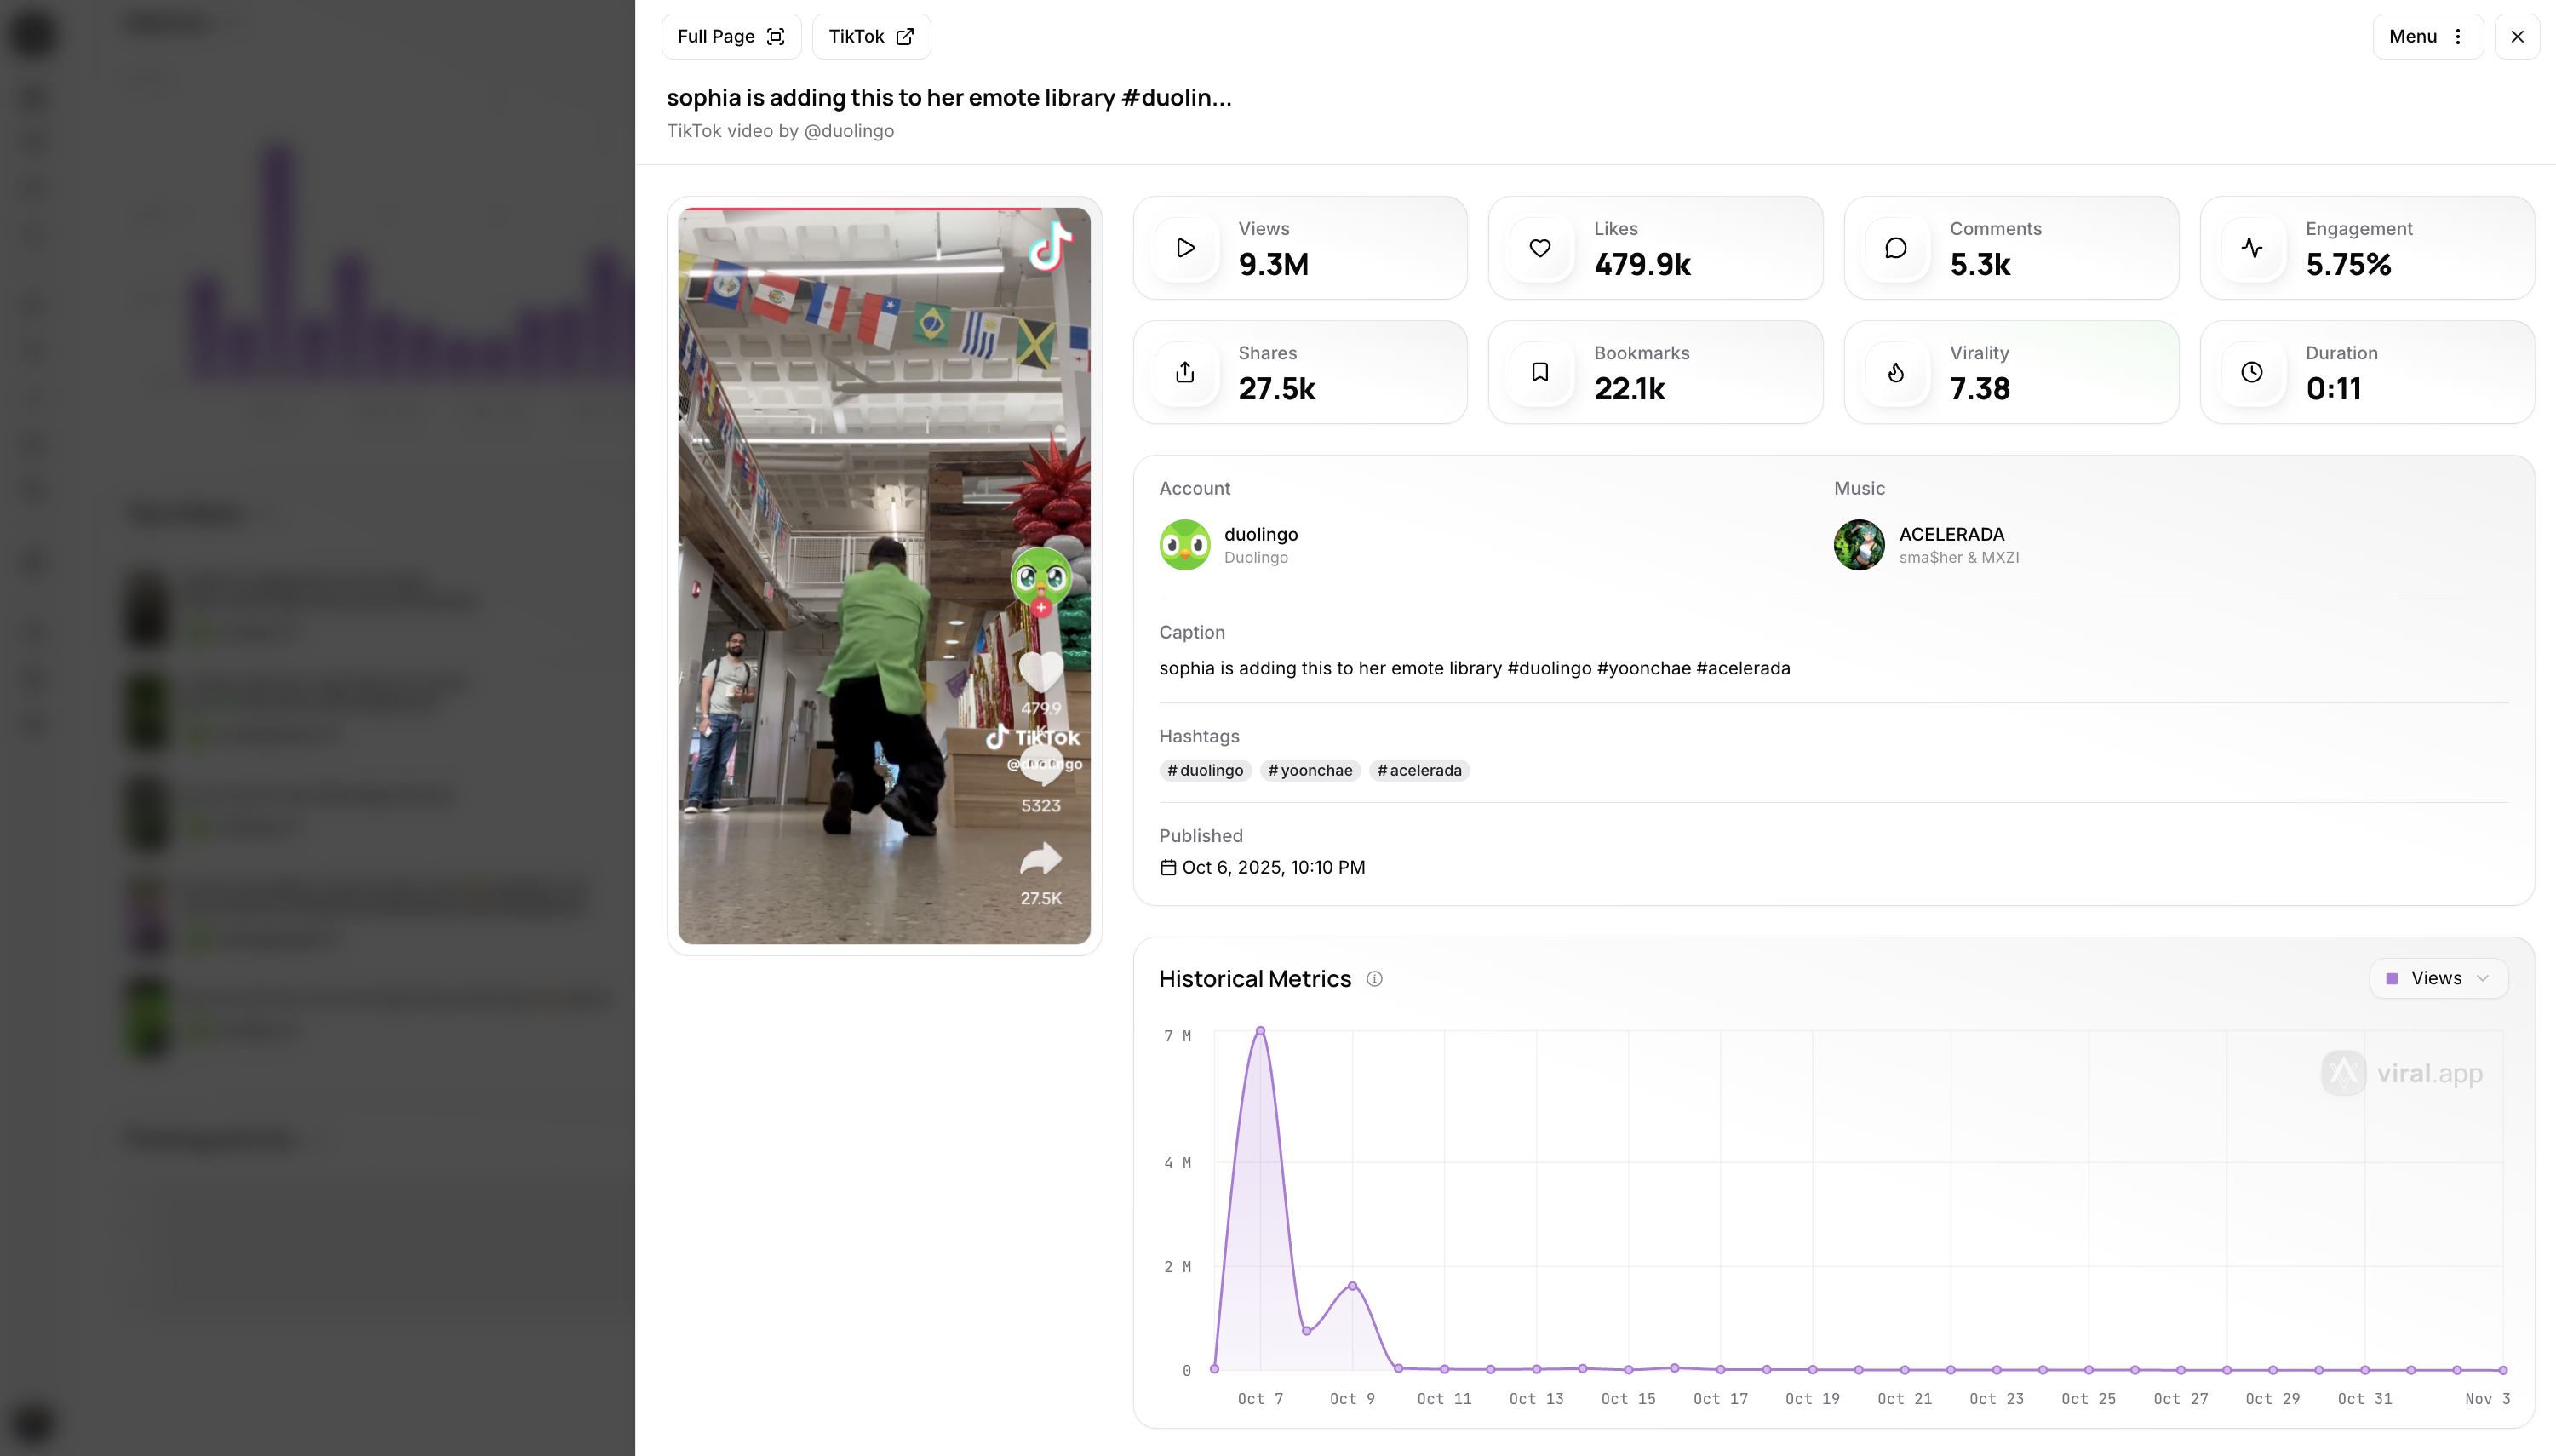Screen dimensions: 2556x1456
Task: Open the Menu options button
Action: coord(2427,36)
